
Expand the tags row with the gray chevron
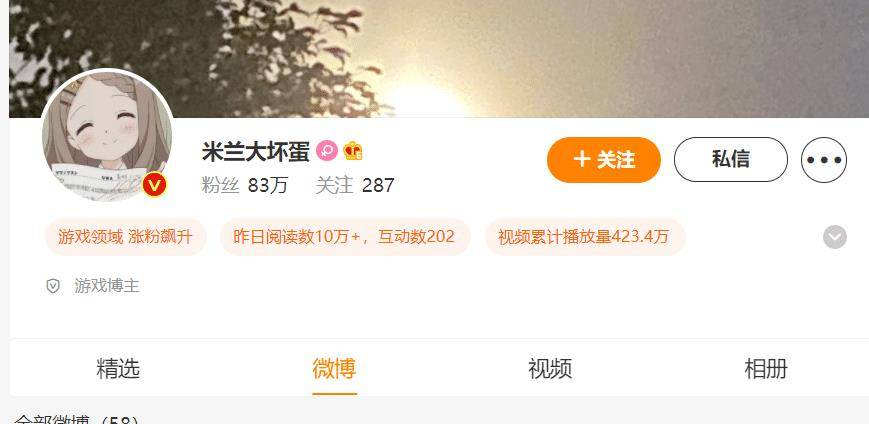click(x=835, y=237)
